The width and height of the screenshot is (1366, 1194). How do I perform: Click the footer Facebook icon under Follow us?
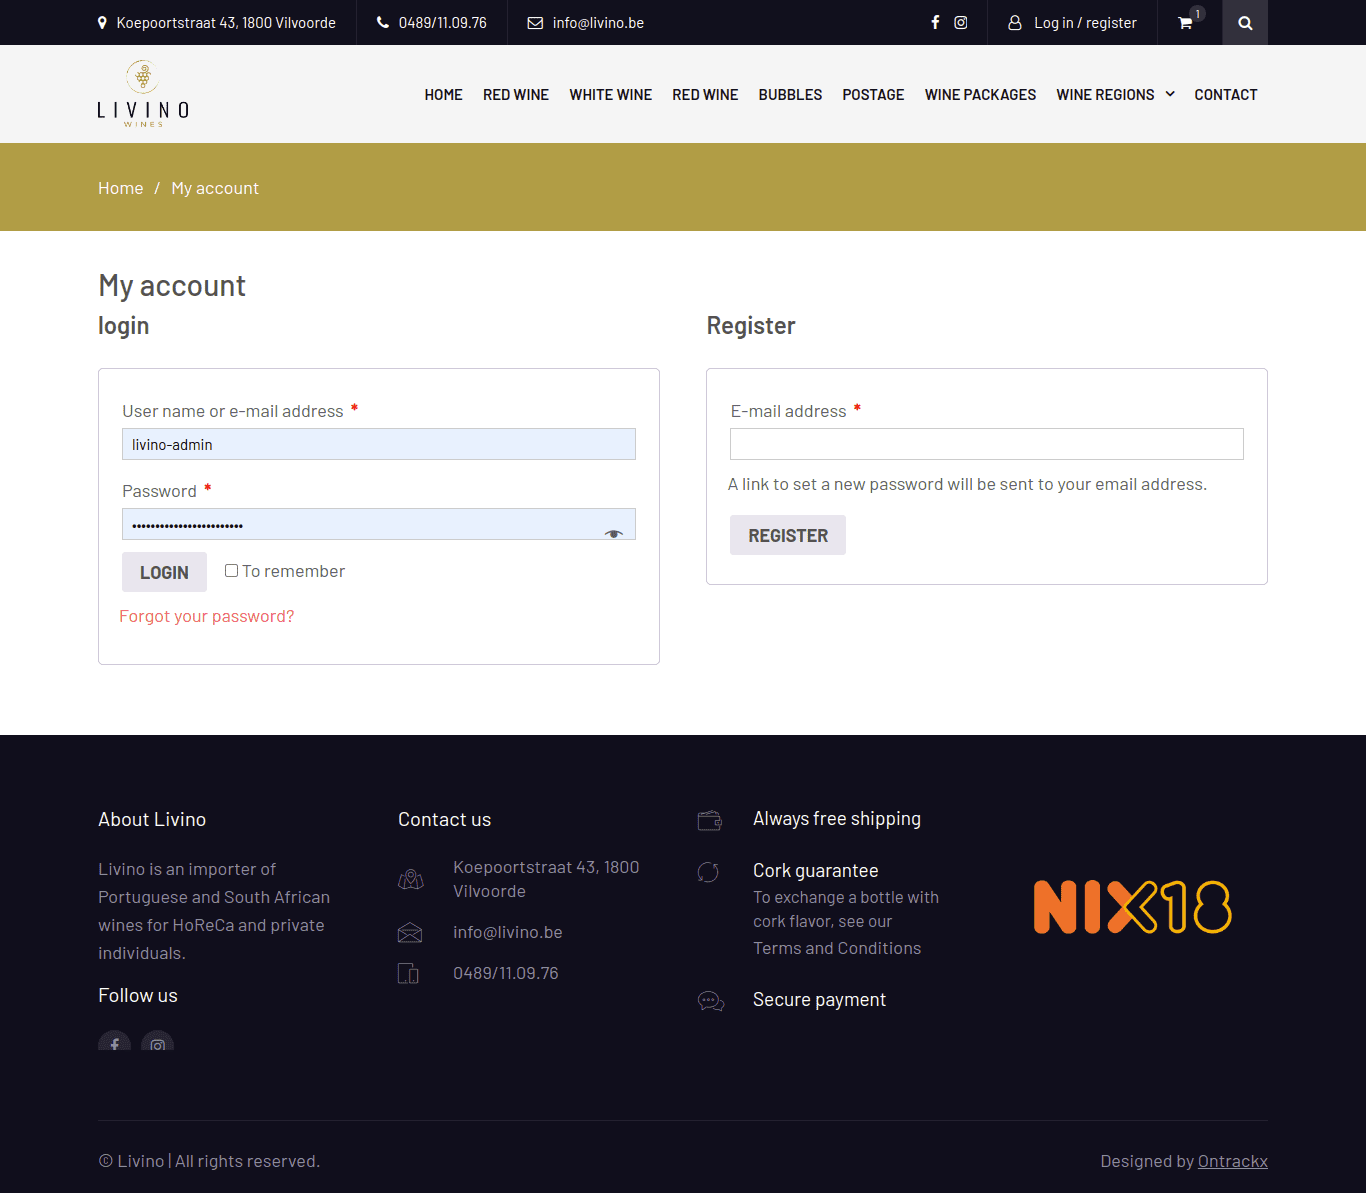pos(115,1043)
